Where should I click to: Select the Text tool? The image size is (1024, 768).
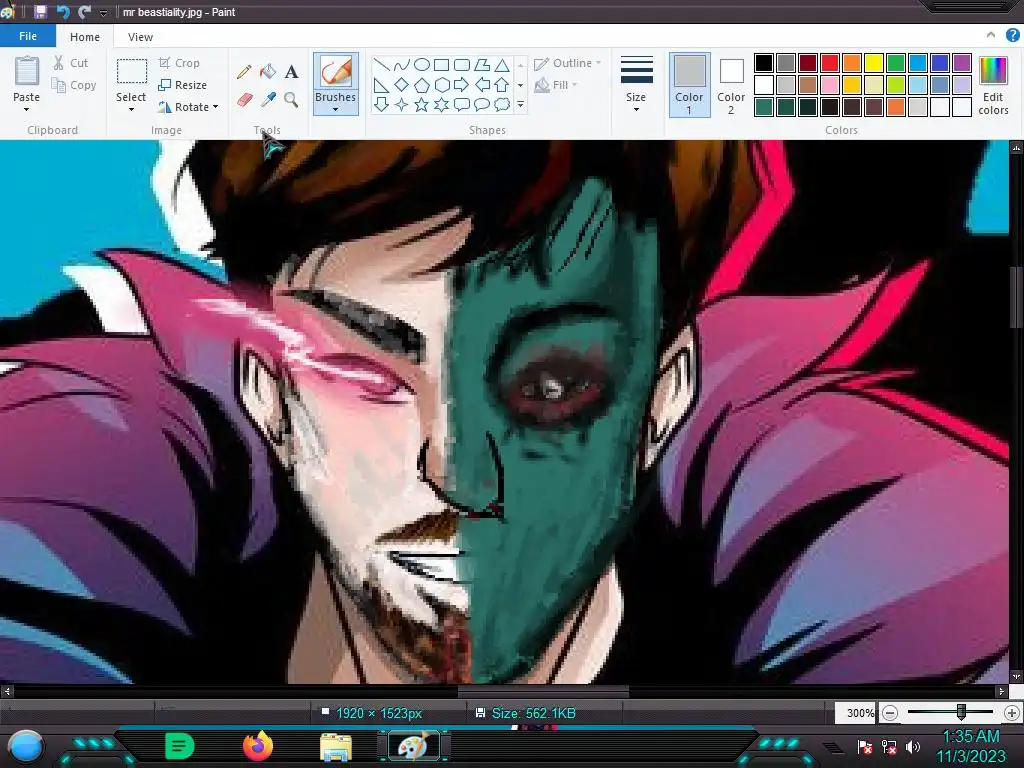[291, 71]
